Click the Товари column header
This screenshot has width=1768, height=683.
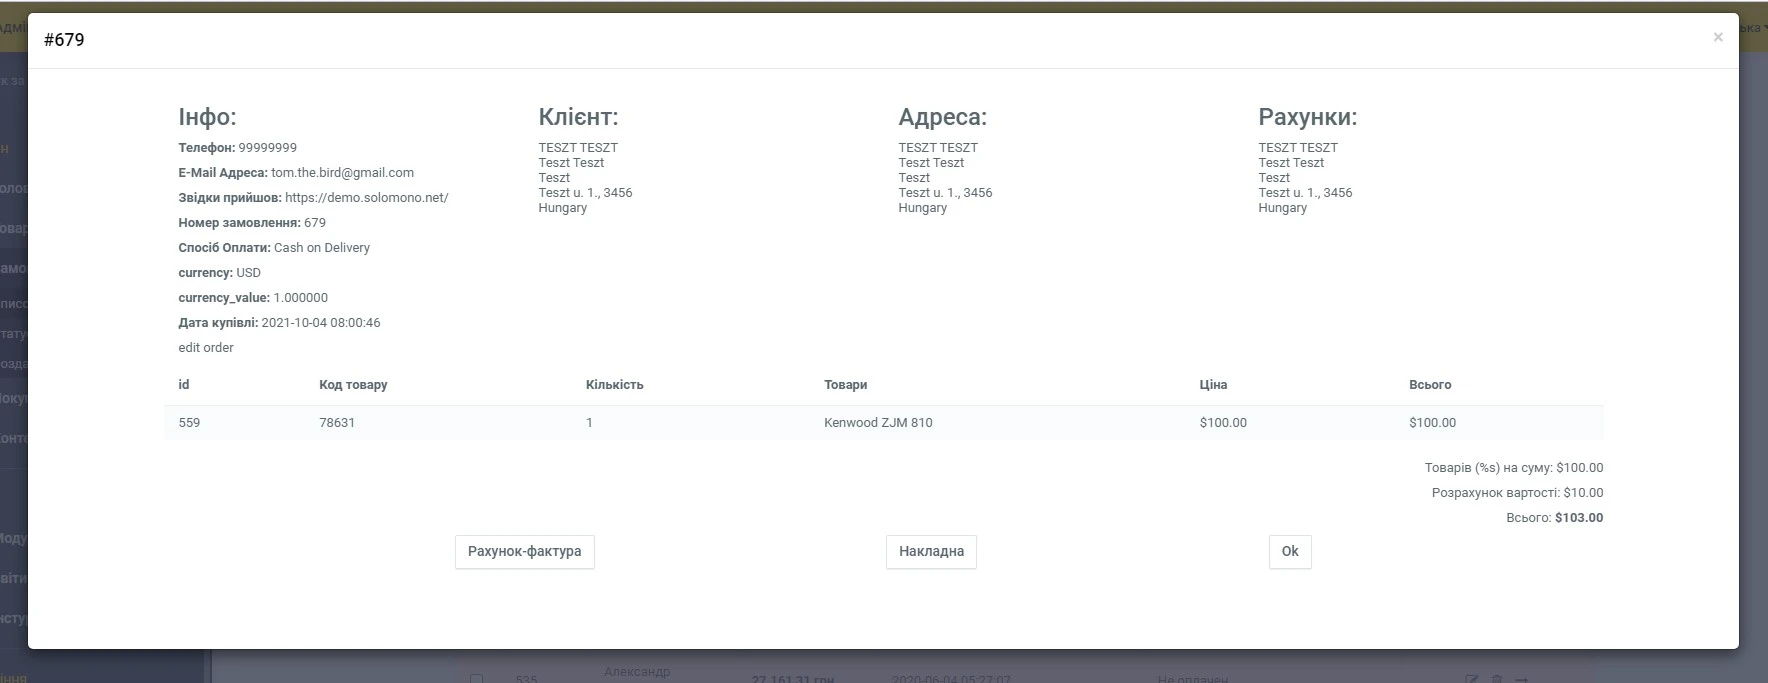point(845,385)
